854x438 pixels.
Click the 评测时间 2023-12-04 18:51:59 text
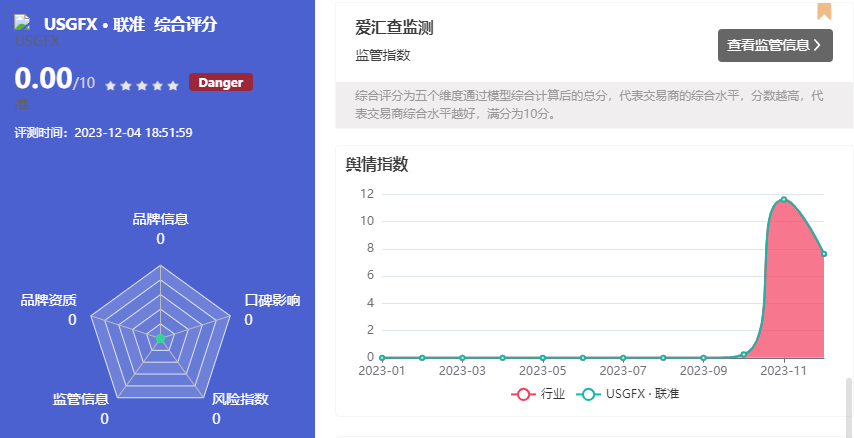[103, 132]
